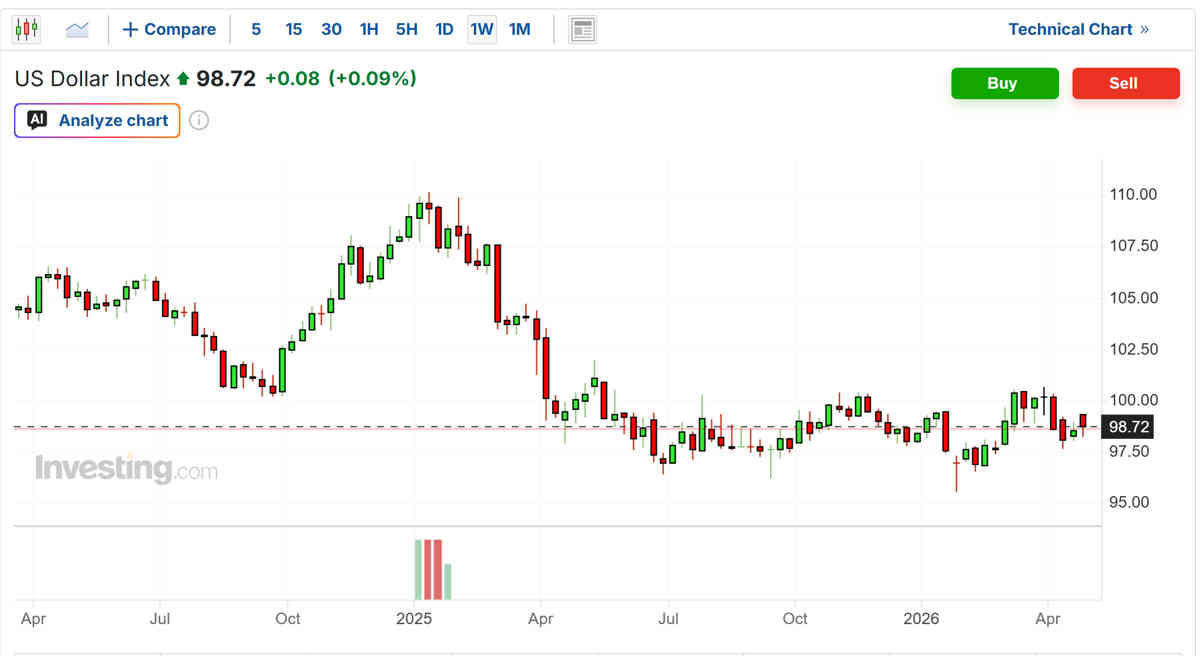This screenshot has height=656, width=1200.
Task: Click the volume bars near 2025
Action: pos(433,568)
